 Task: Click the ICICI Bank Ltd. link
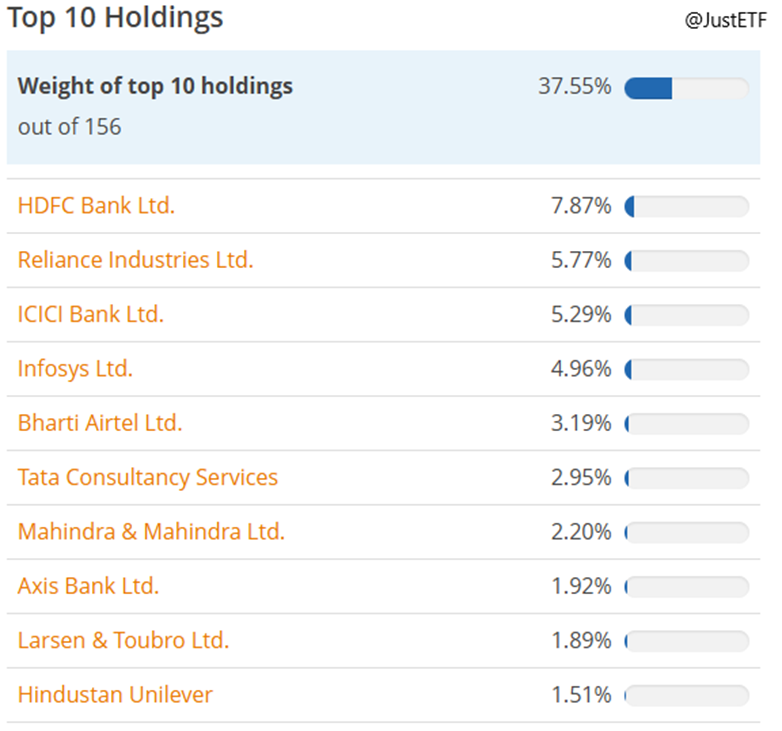point(90,314)
